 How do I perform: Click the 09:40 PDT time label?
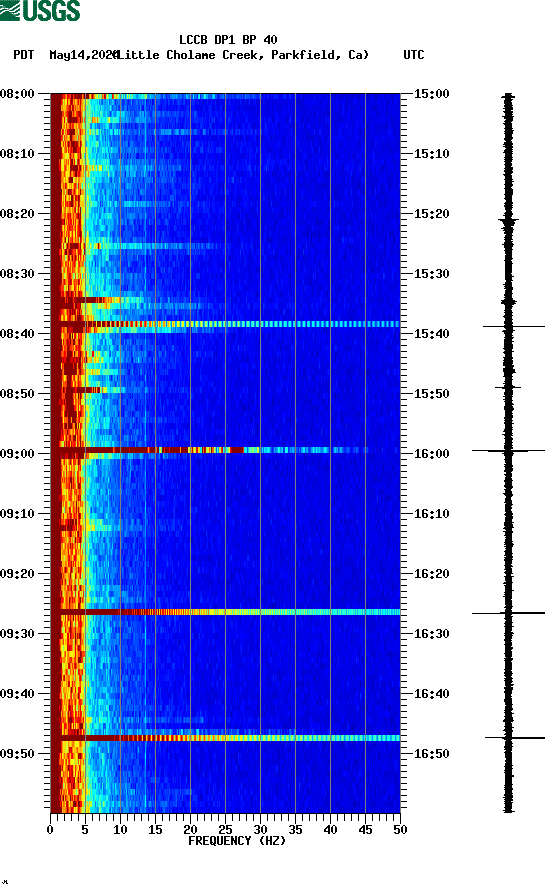point(18,694)
